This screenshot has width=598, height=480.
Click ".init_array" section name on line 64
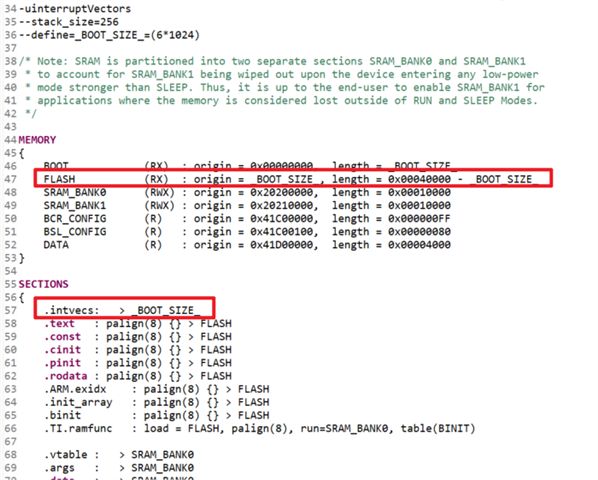78,402
